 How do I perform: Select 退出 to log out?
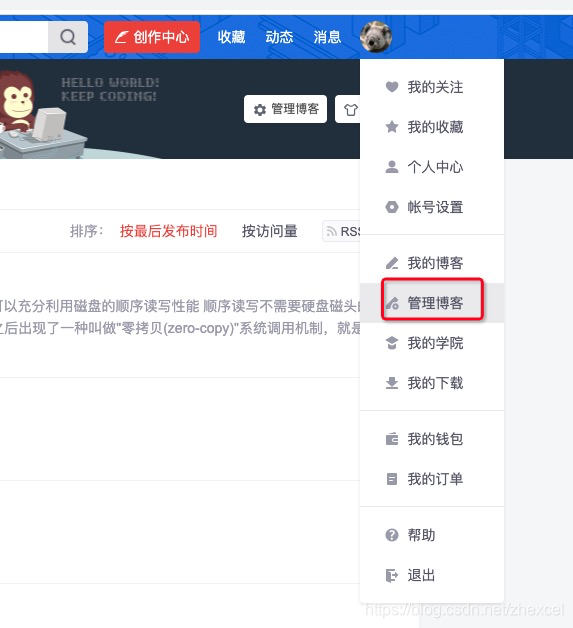click(x=432, y=575)
